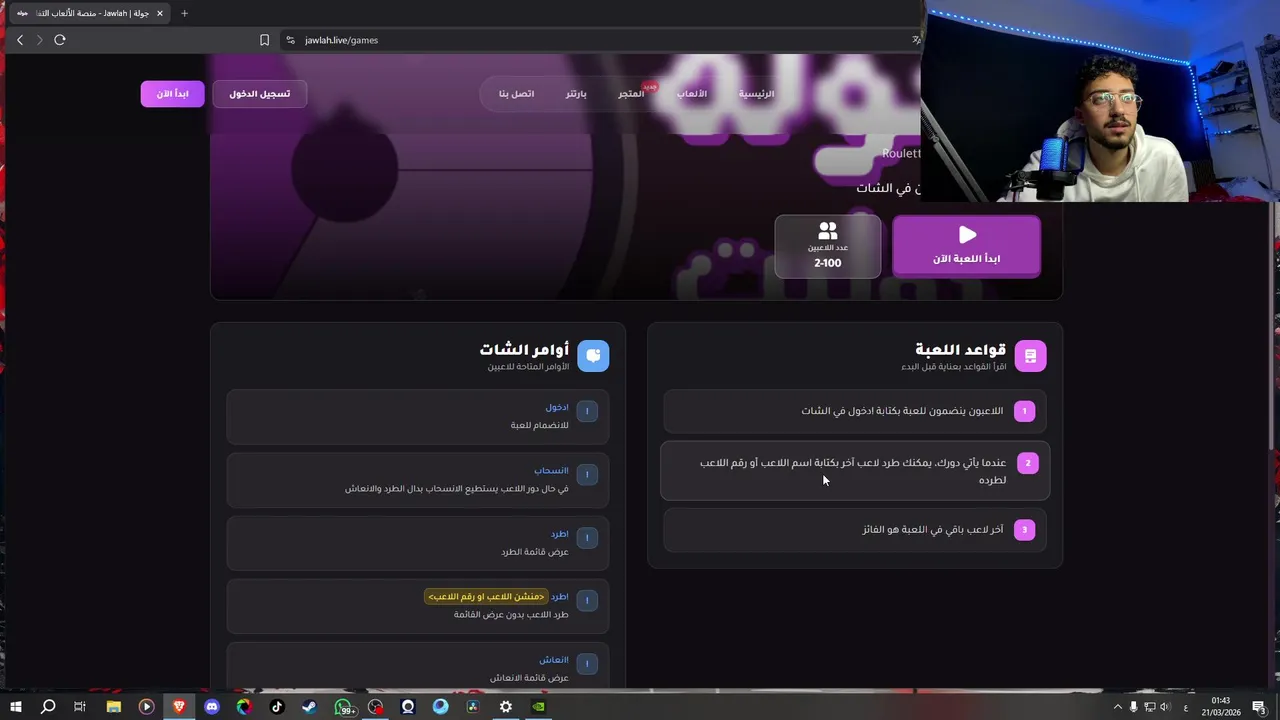
Task: Select rule 1 about joining via ادخول
Action: pyautogui.click(x=855, y=411)
